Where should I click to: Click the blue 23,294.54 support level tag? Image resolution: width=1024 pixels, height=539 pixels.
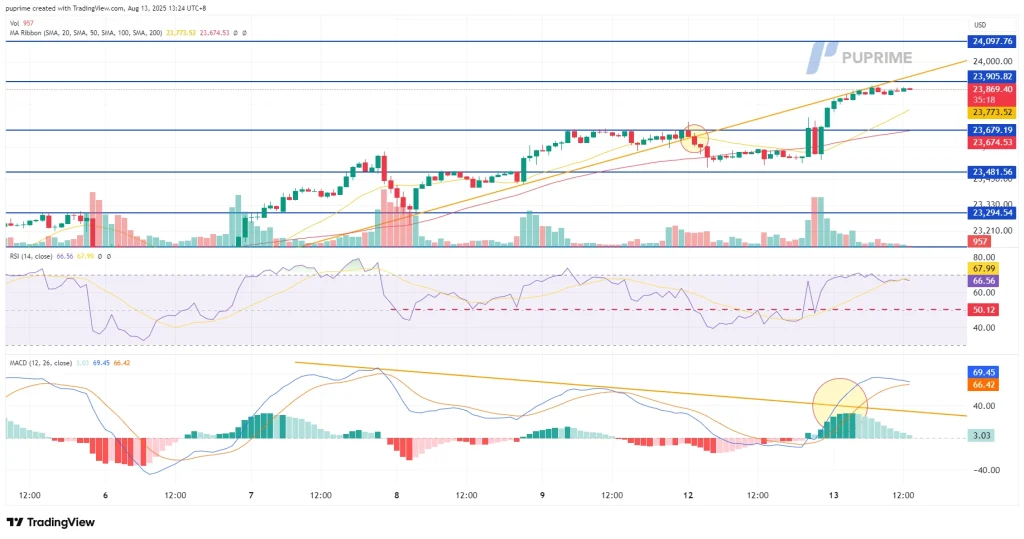[x=992, y=213]
